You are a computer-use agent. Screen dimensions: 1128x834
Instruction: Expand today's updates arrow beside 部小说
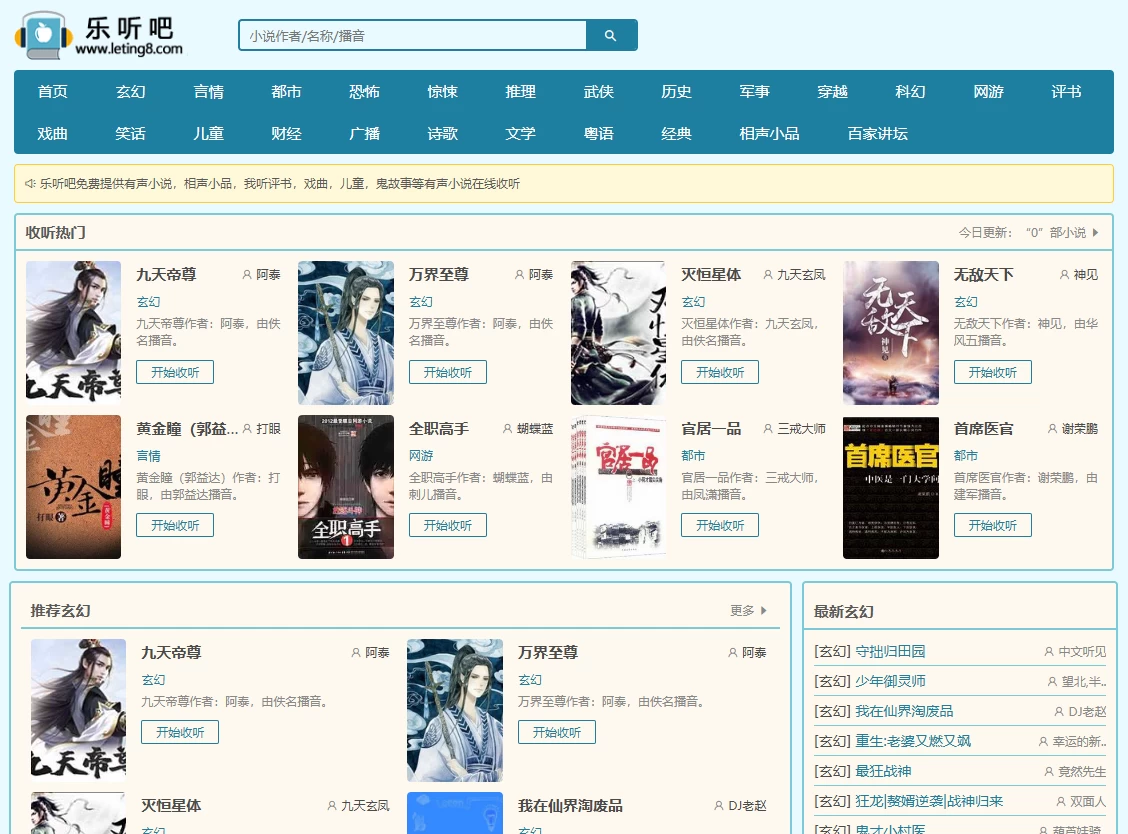point(1095,233)
